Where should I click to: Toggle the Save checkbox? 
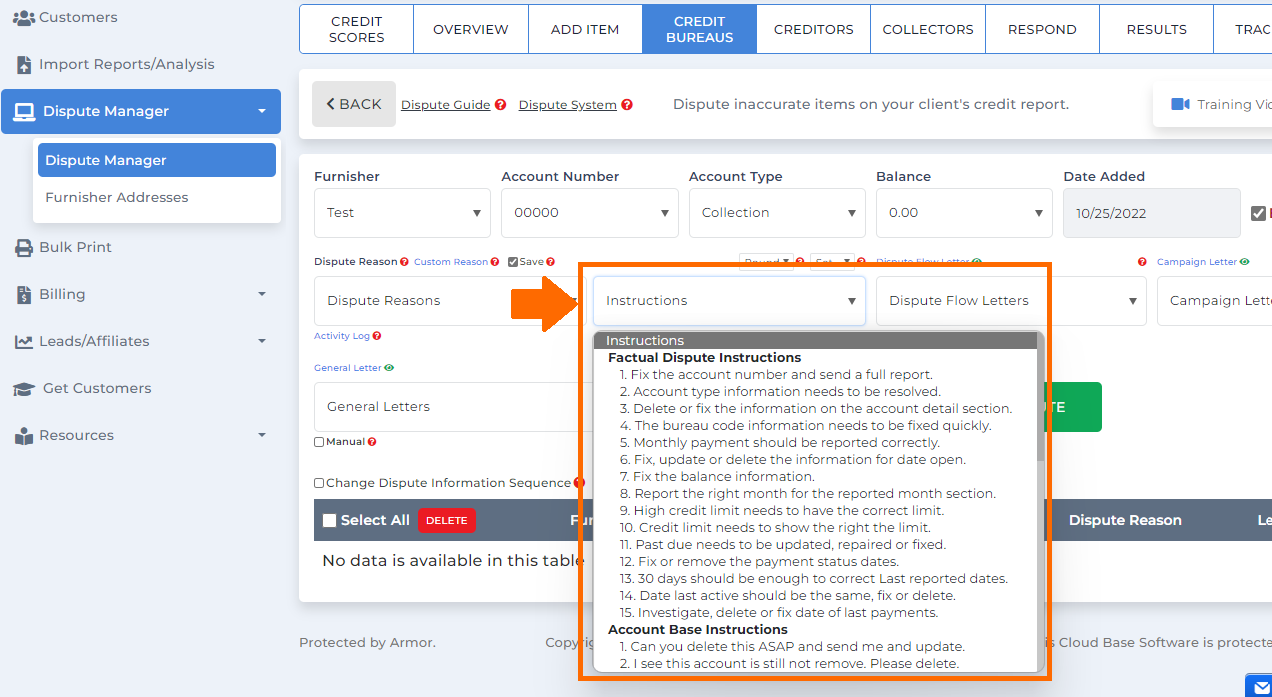click(513, 262)
